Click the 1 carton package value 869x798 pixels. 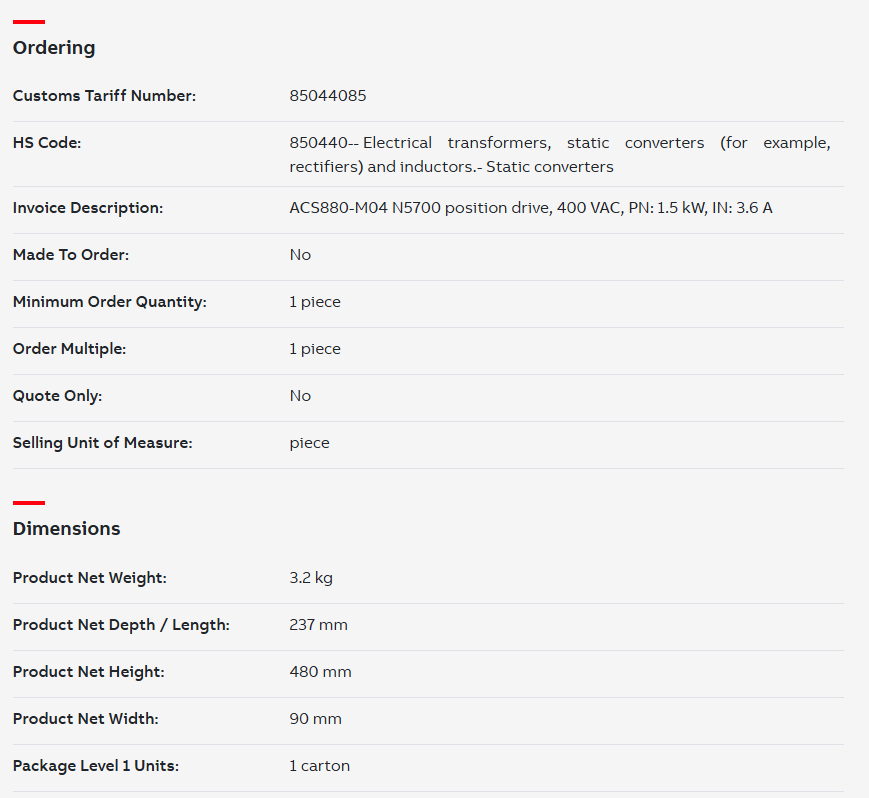tap(319, 766)
